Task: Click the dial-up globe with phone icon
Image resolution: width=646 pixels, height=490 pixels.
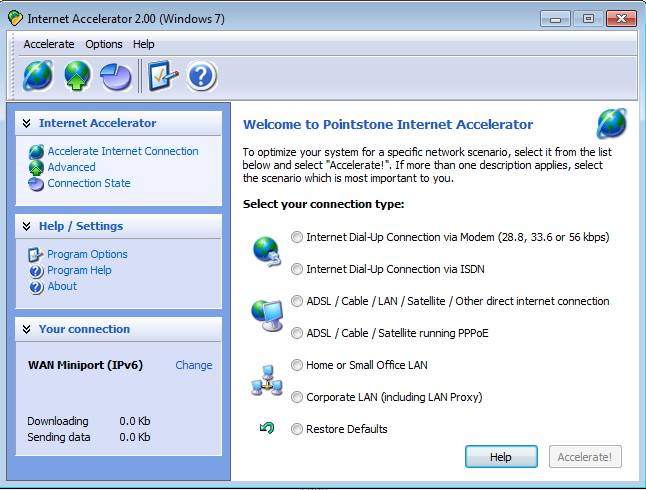Action: pos(267,251)
